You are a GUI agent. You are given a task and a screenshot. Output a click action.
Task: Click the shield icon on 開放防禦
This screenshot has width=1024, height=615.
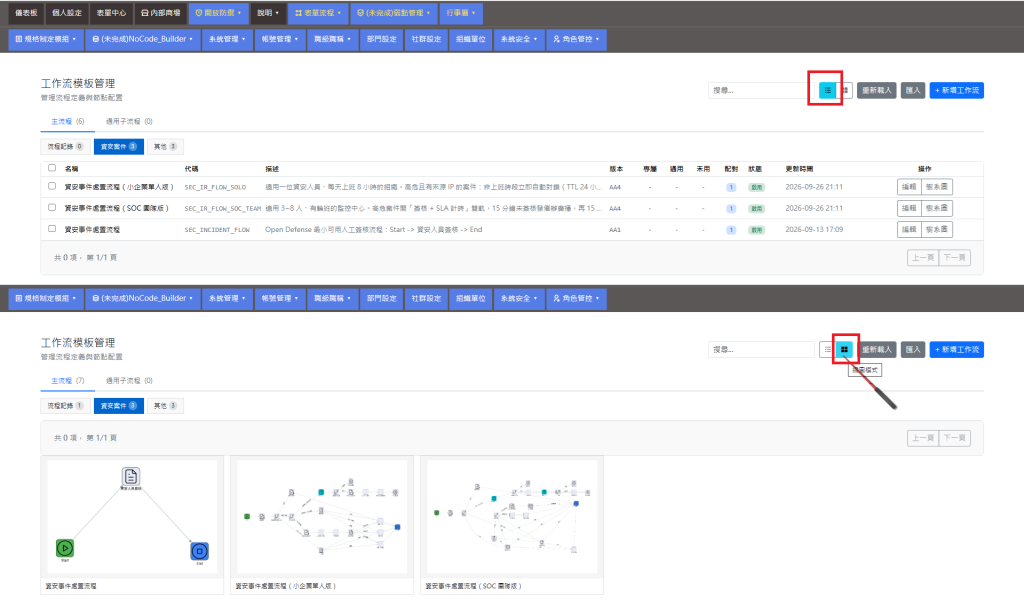click(199, 13)
